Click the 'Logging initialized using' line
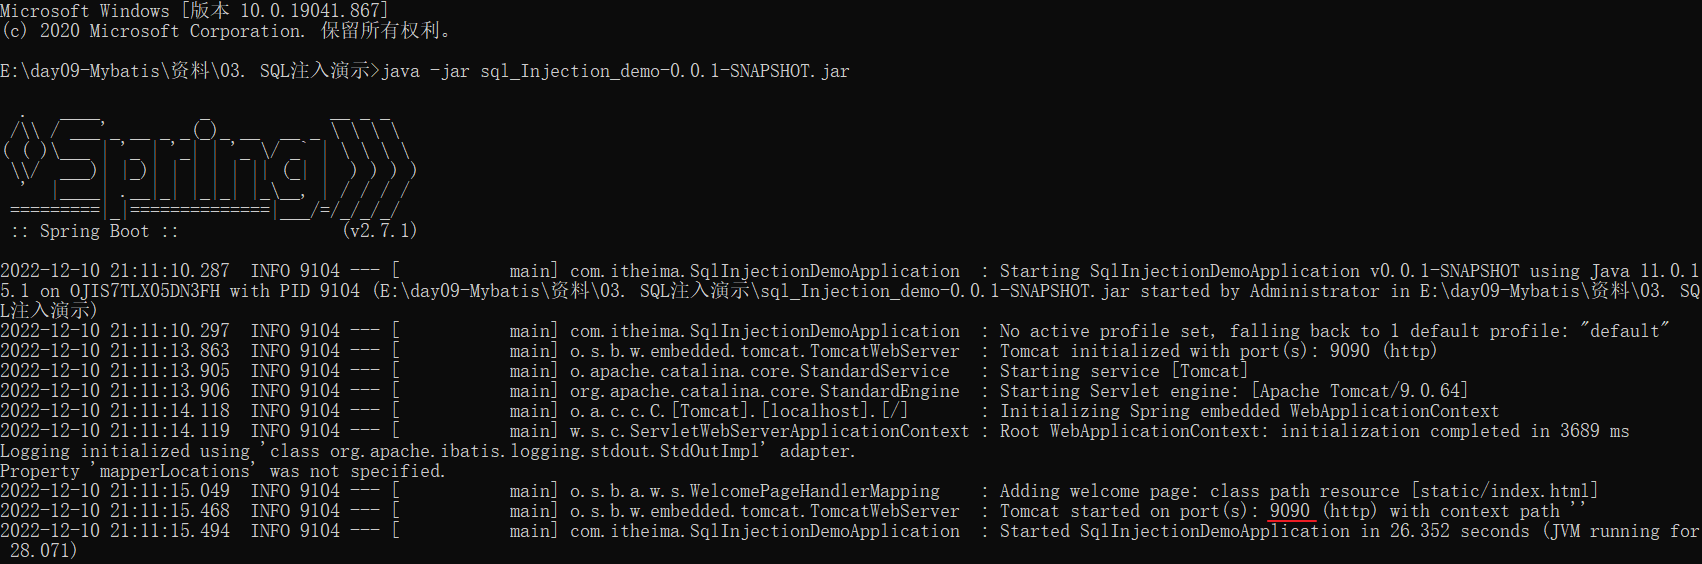This screenshot has height=564, width=1702. click(428, 451)
